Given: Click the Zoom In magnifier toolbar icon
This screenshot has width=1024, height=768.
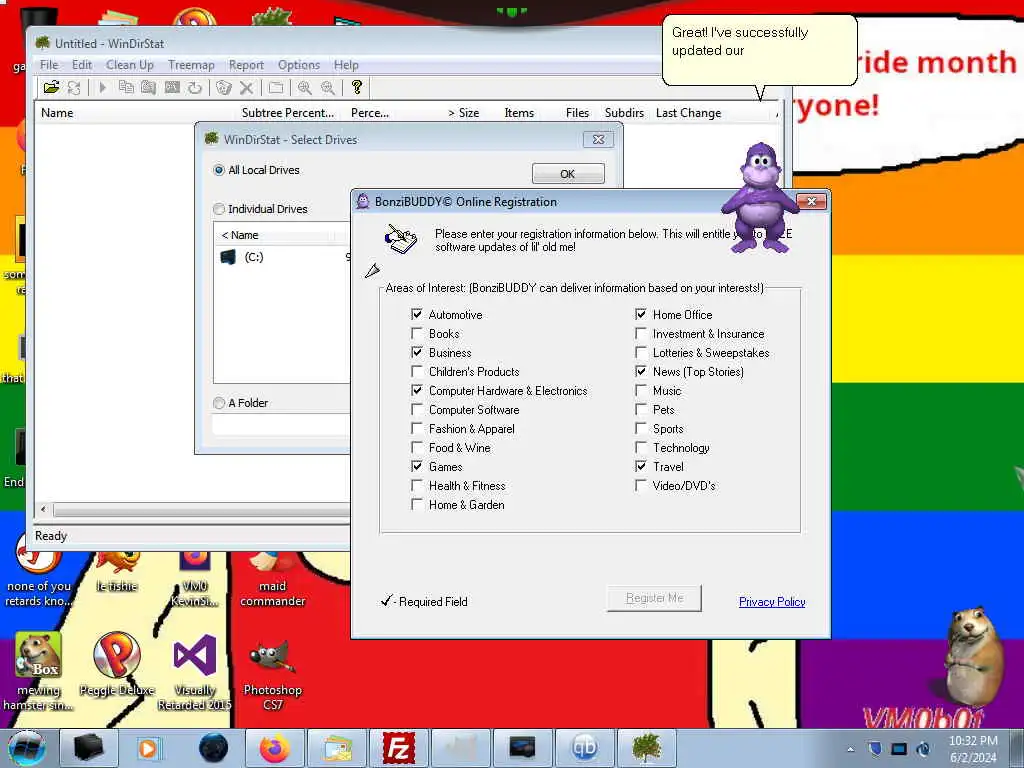Looking at the screenshot, I should point(304,87).
